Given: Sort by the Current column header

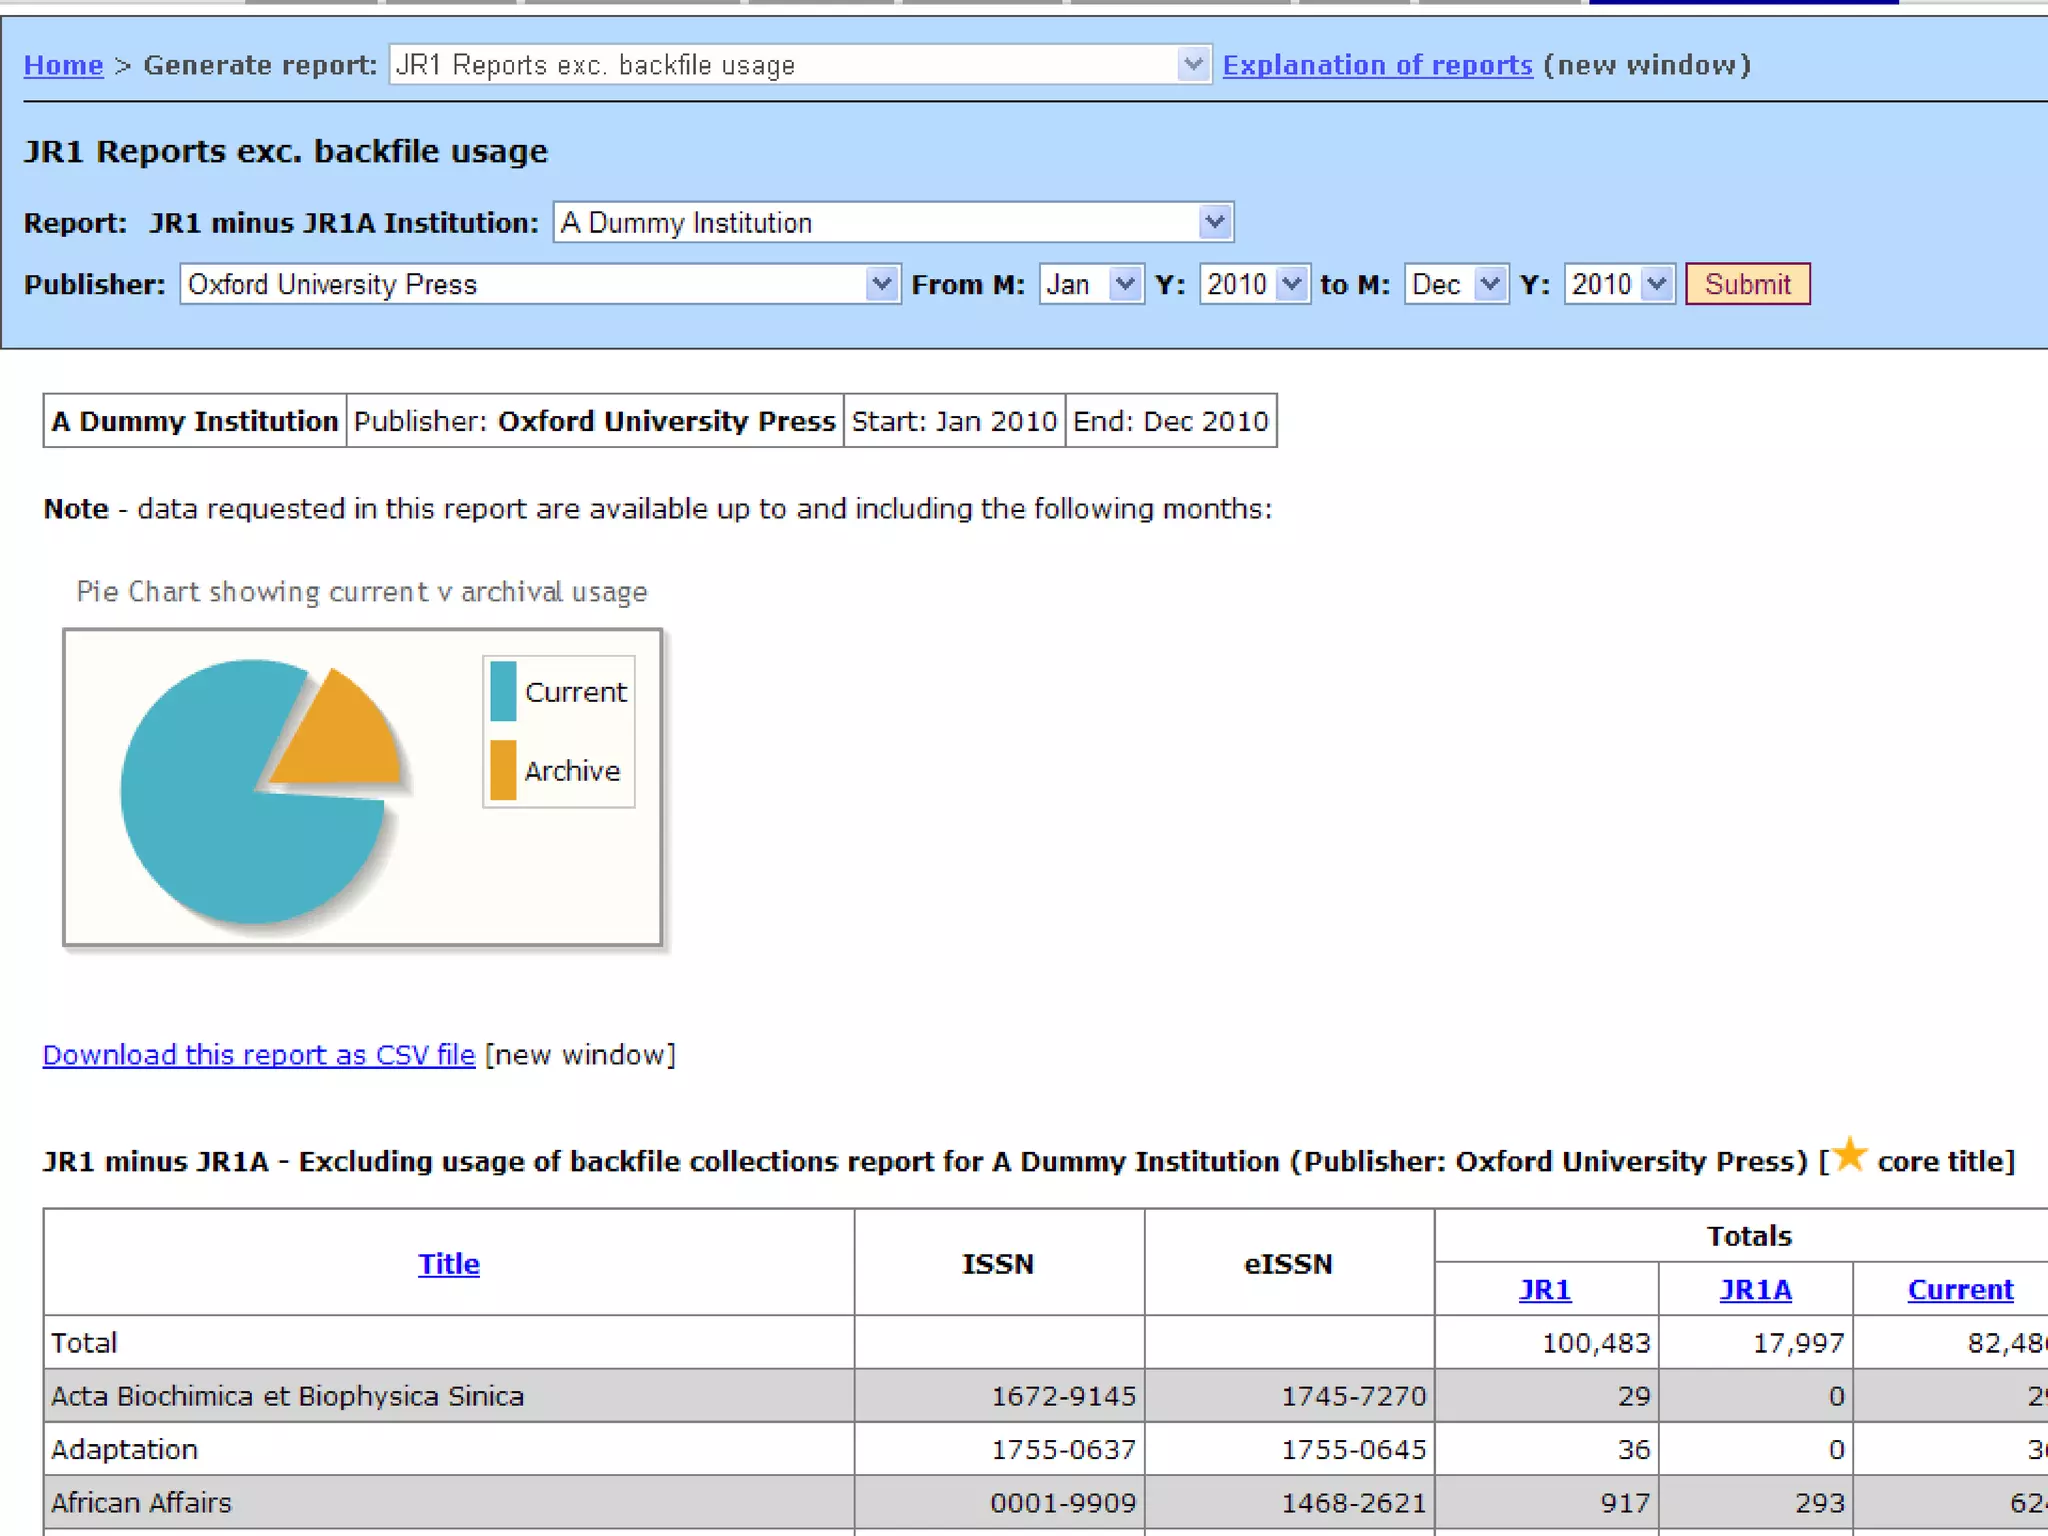Looking at the screenshot, I should [1960, 1290].
